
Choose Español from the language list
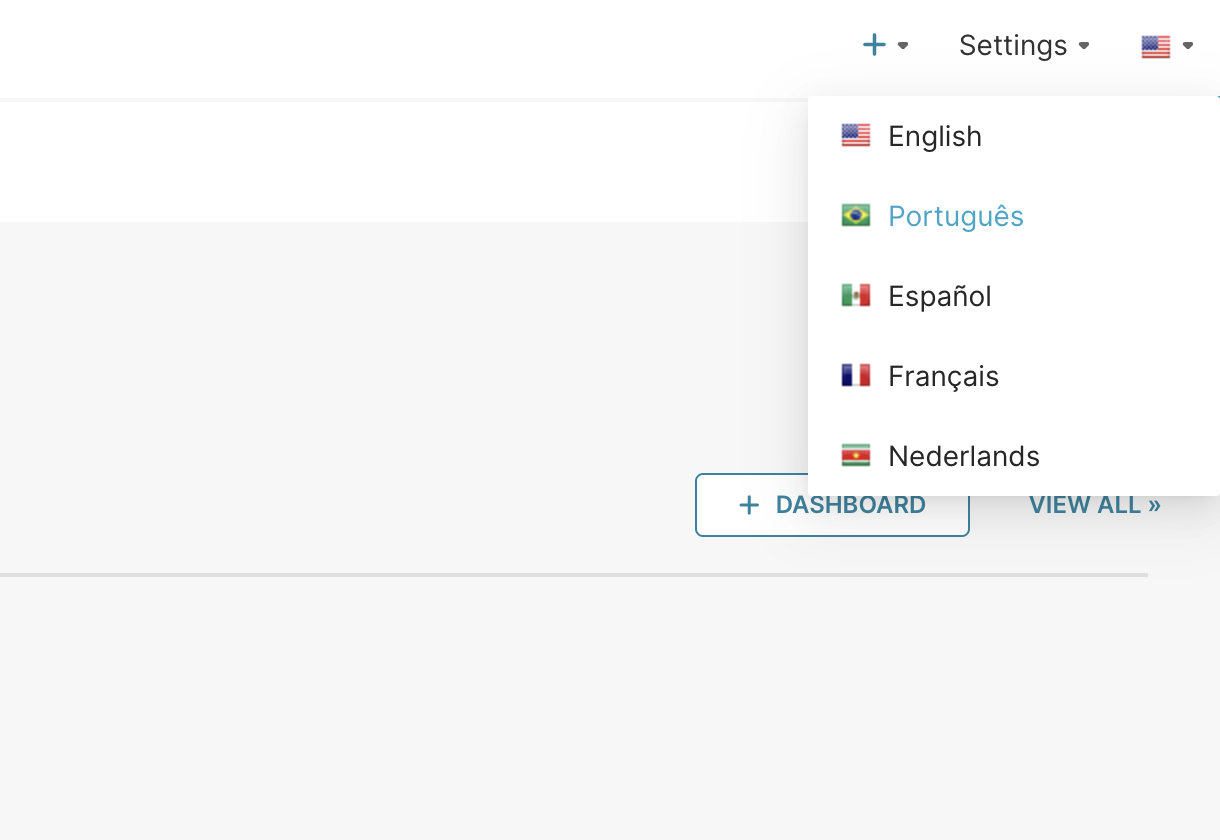pyautogui.click(x=939, y=296)
